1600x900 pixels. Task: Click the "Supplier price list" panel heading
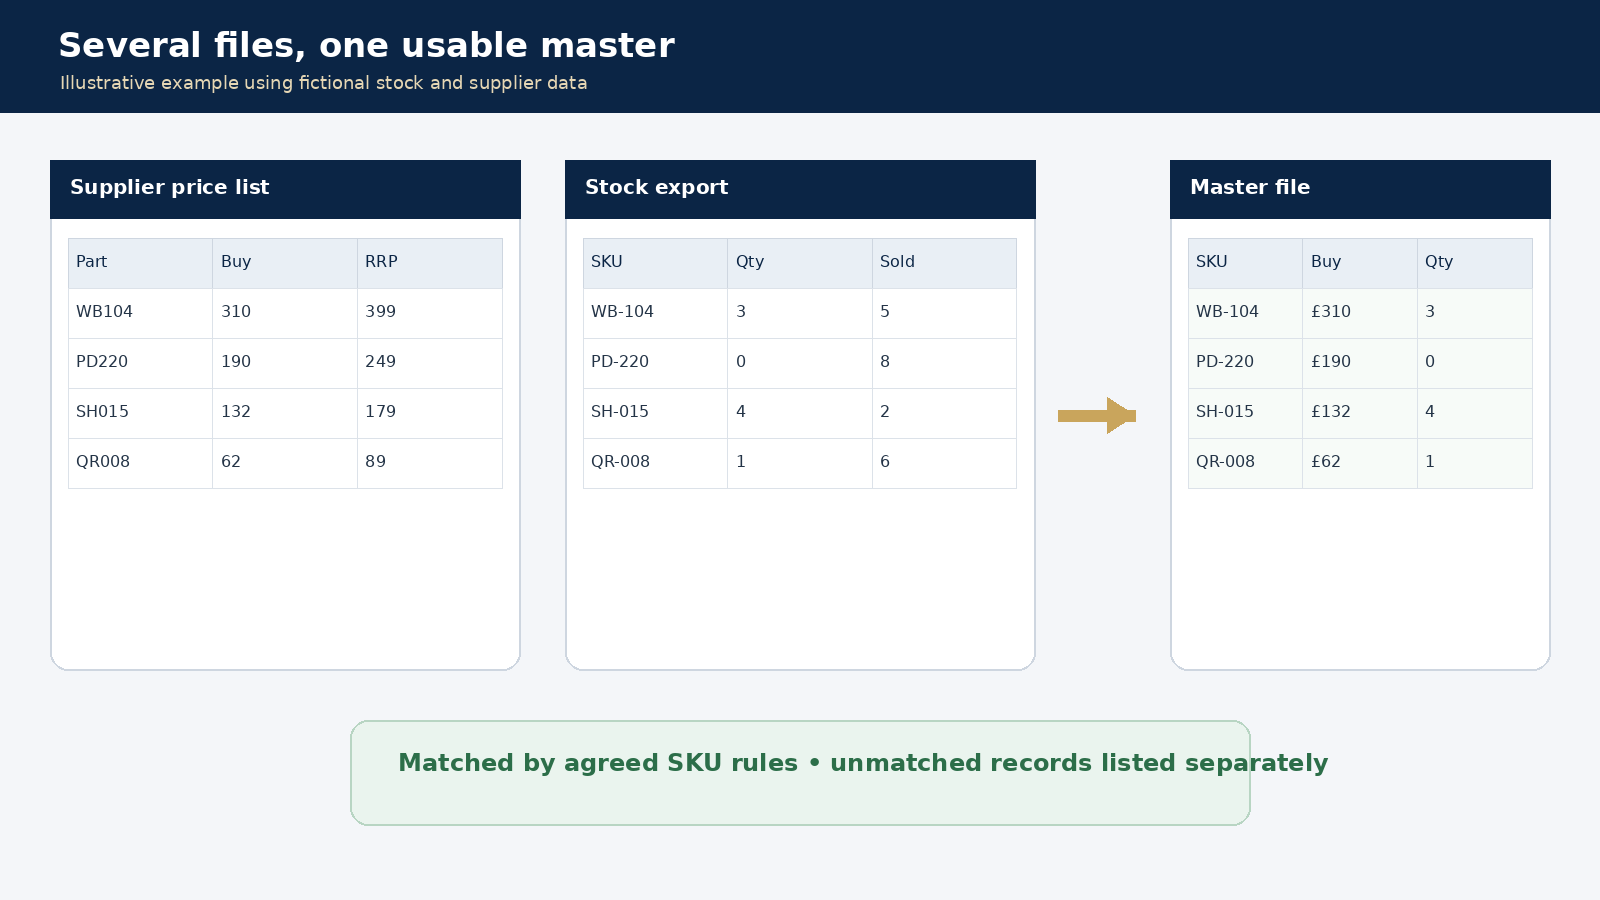click(170, 187)
